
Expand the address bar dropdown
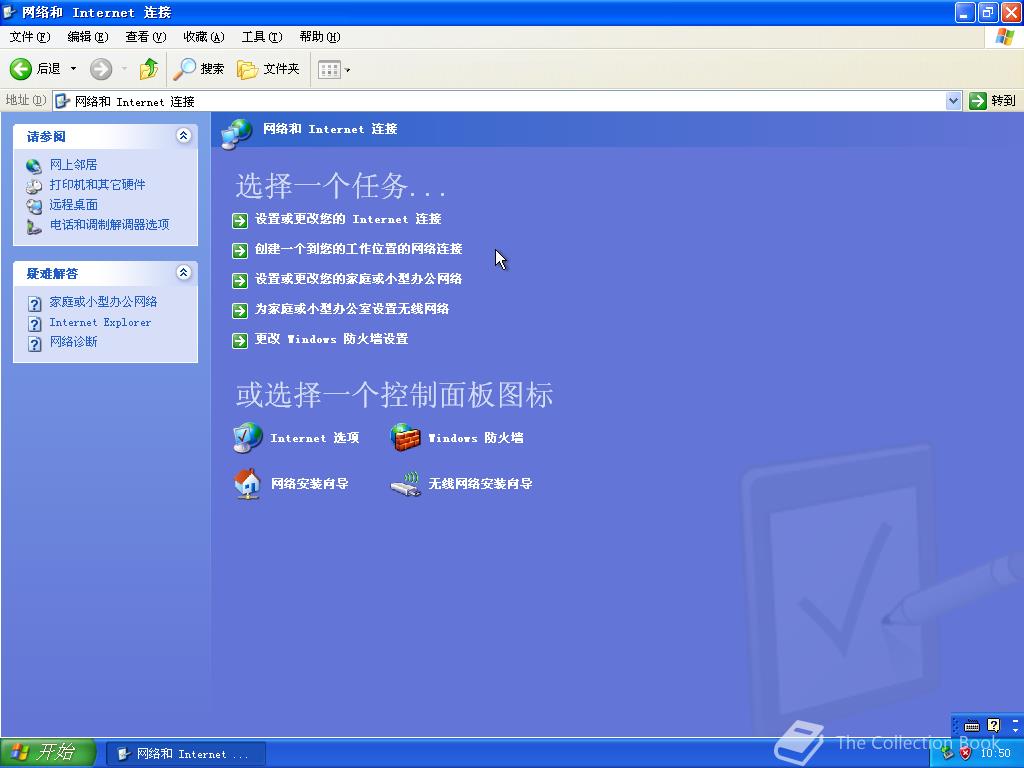953,101
